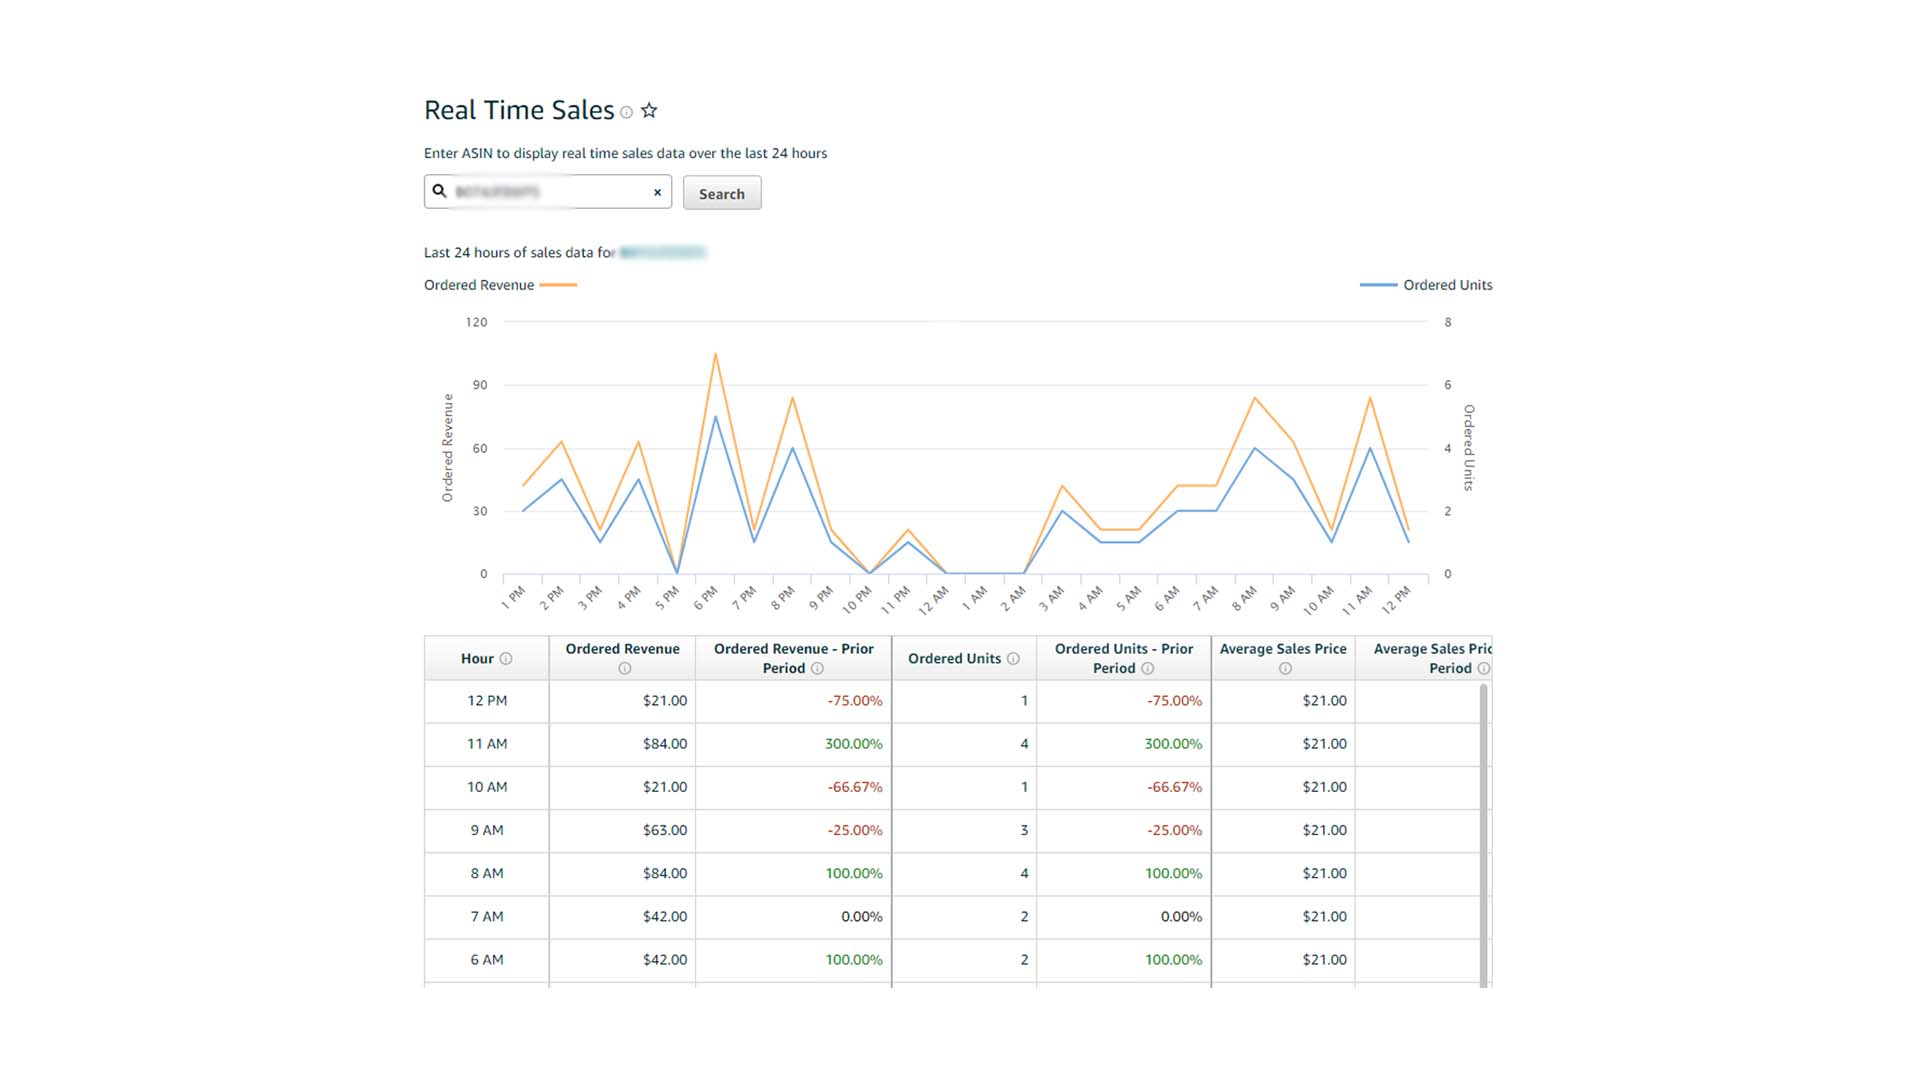Click the magnifying glass in the search box

(x=441, y=191)
